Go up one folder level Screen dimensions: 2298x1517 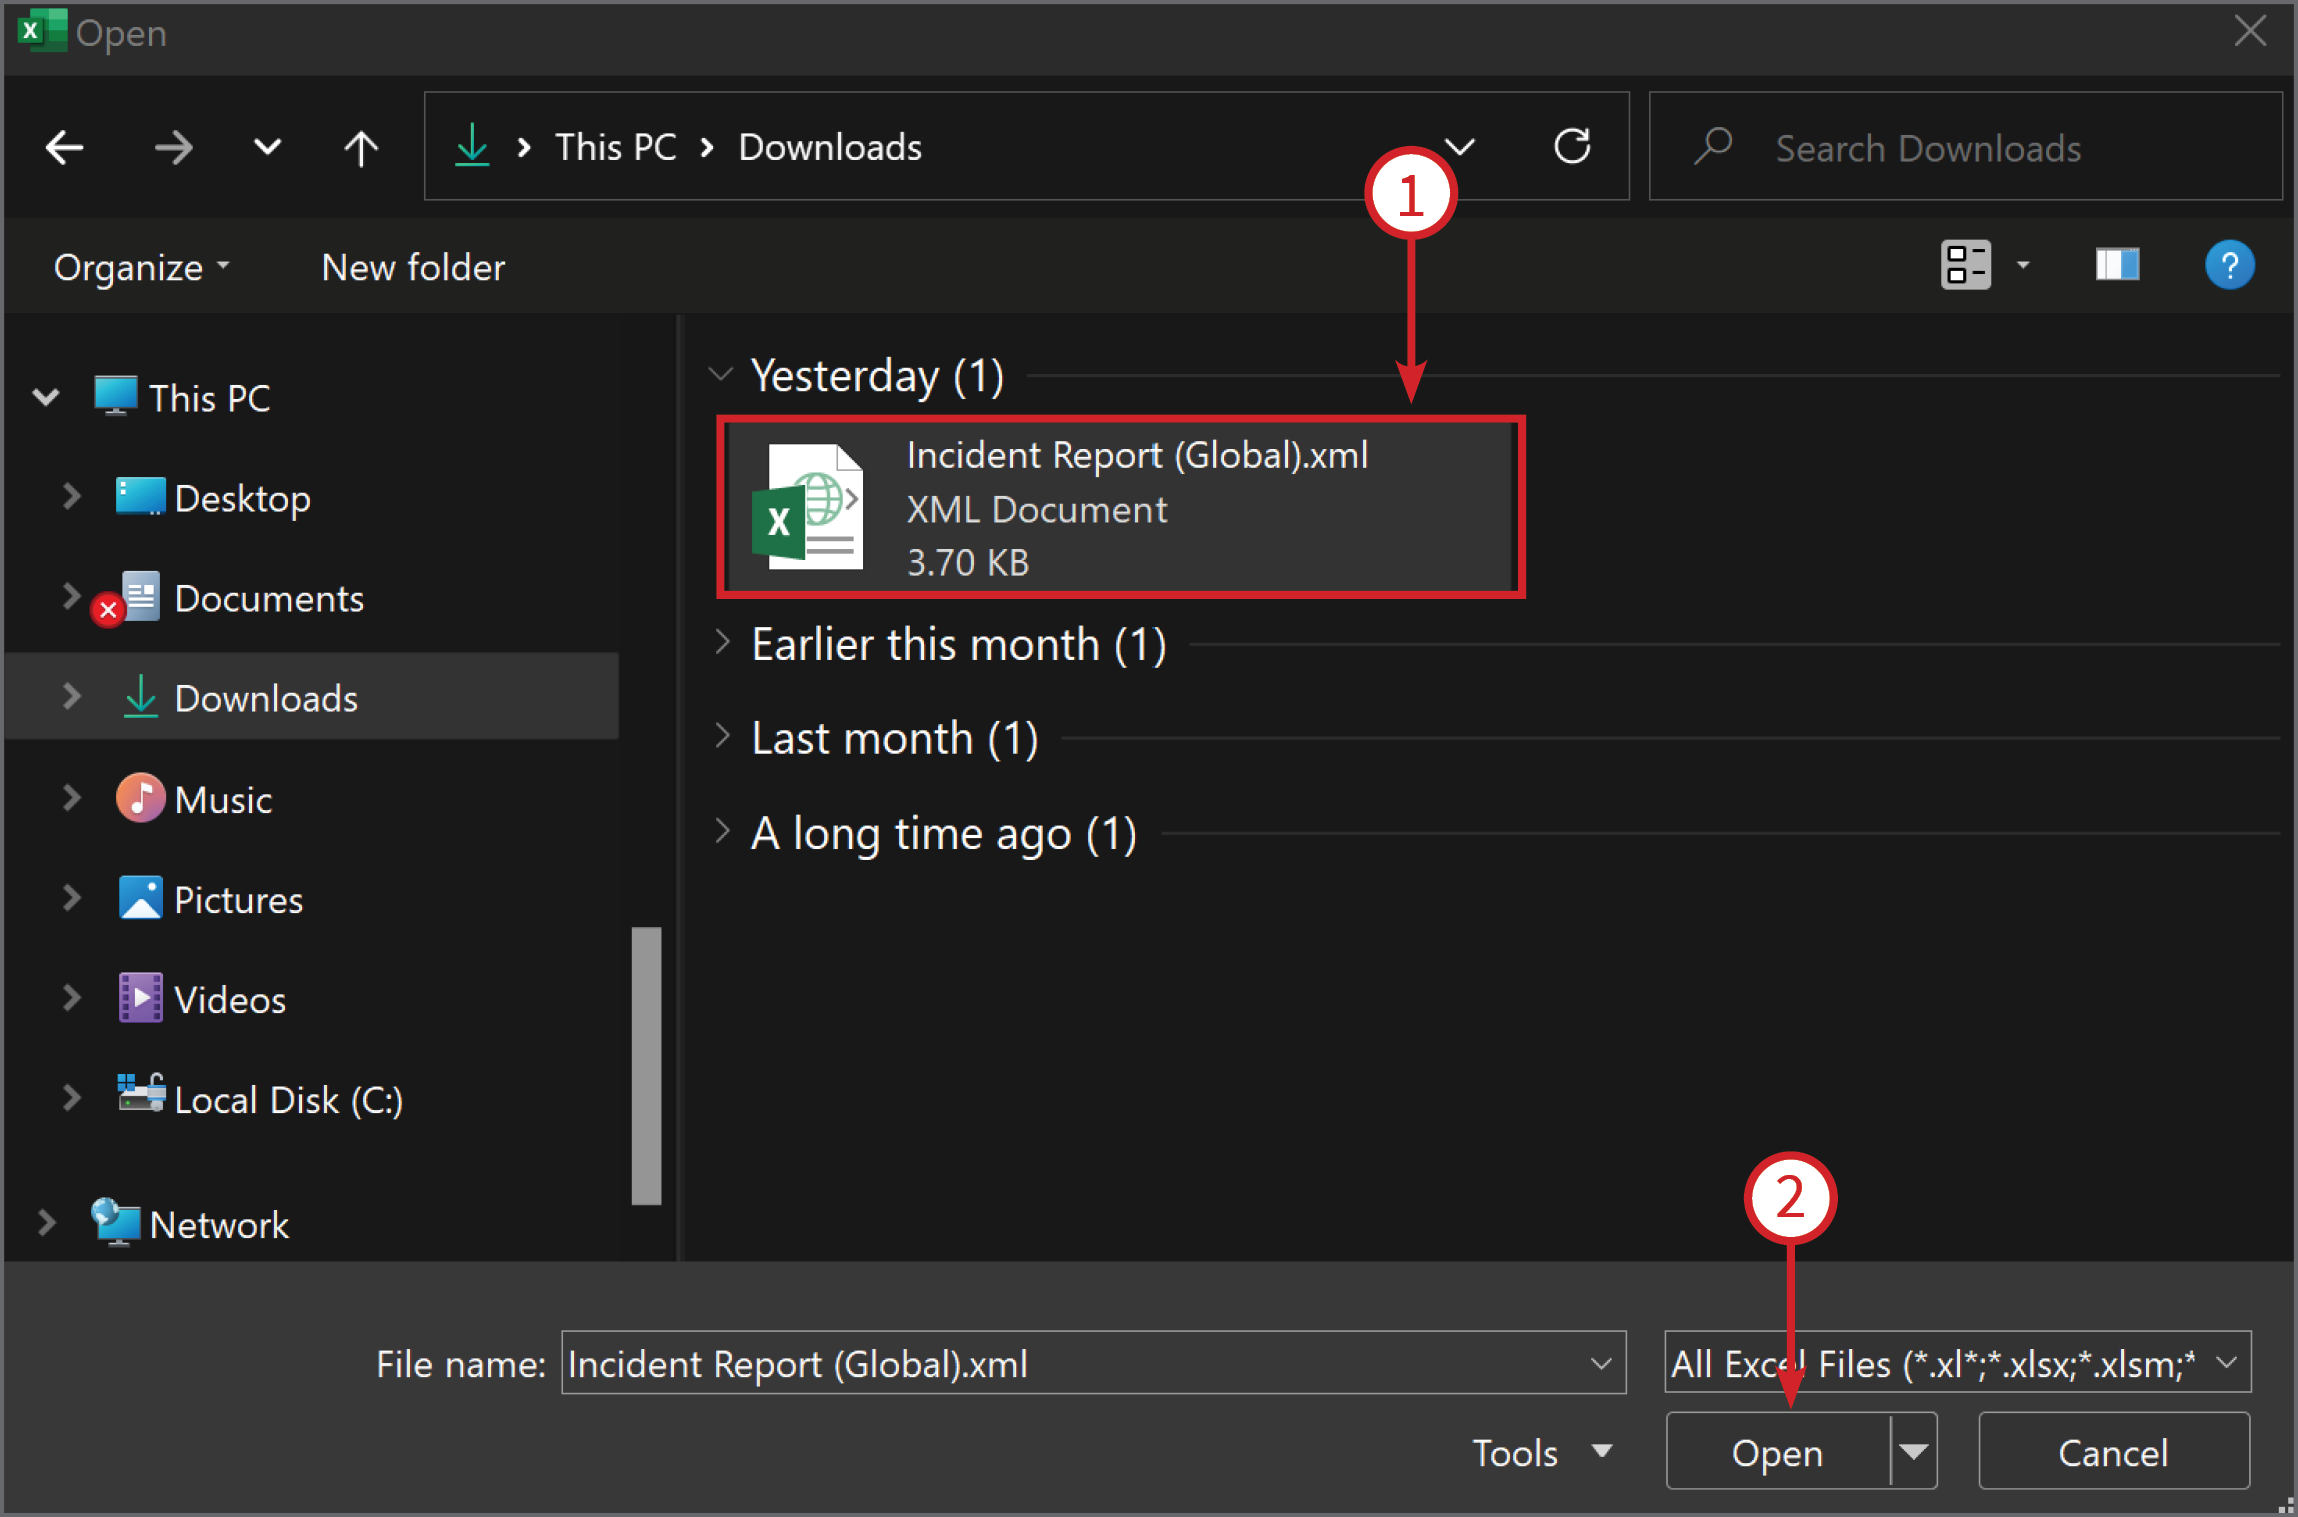click(361, 148)
